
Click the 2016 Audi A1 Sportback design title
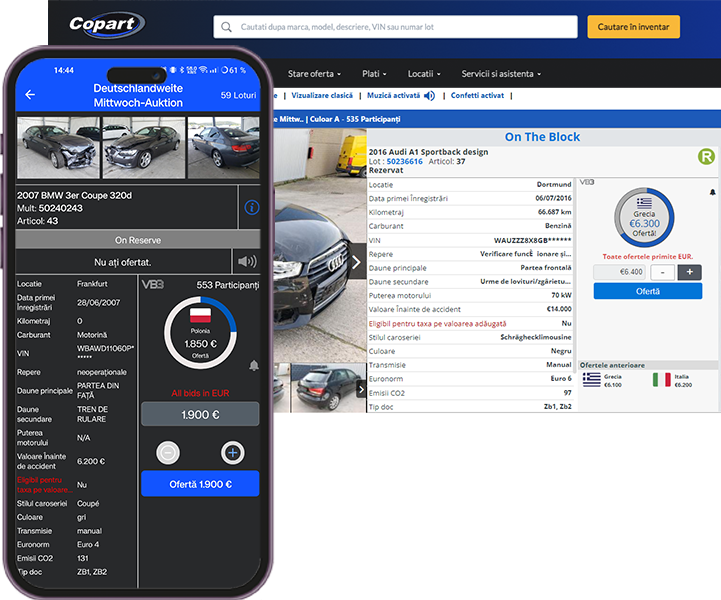point(428,152)
